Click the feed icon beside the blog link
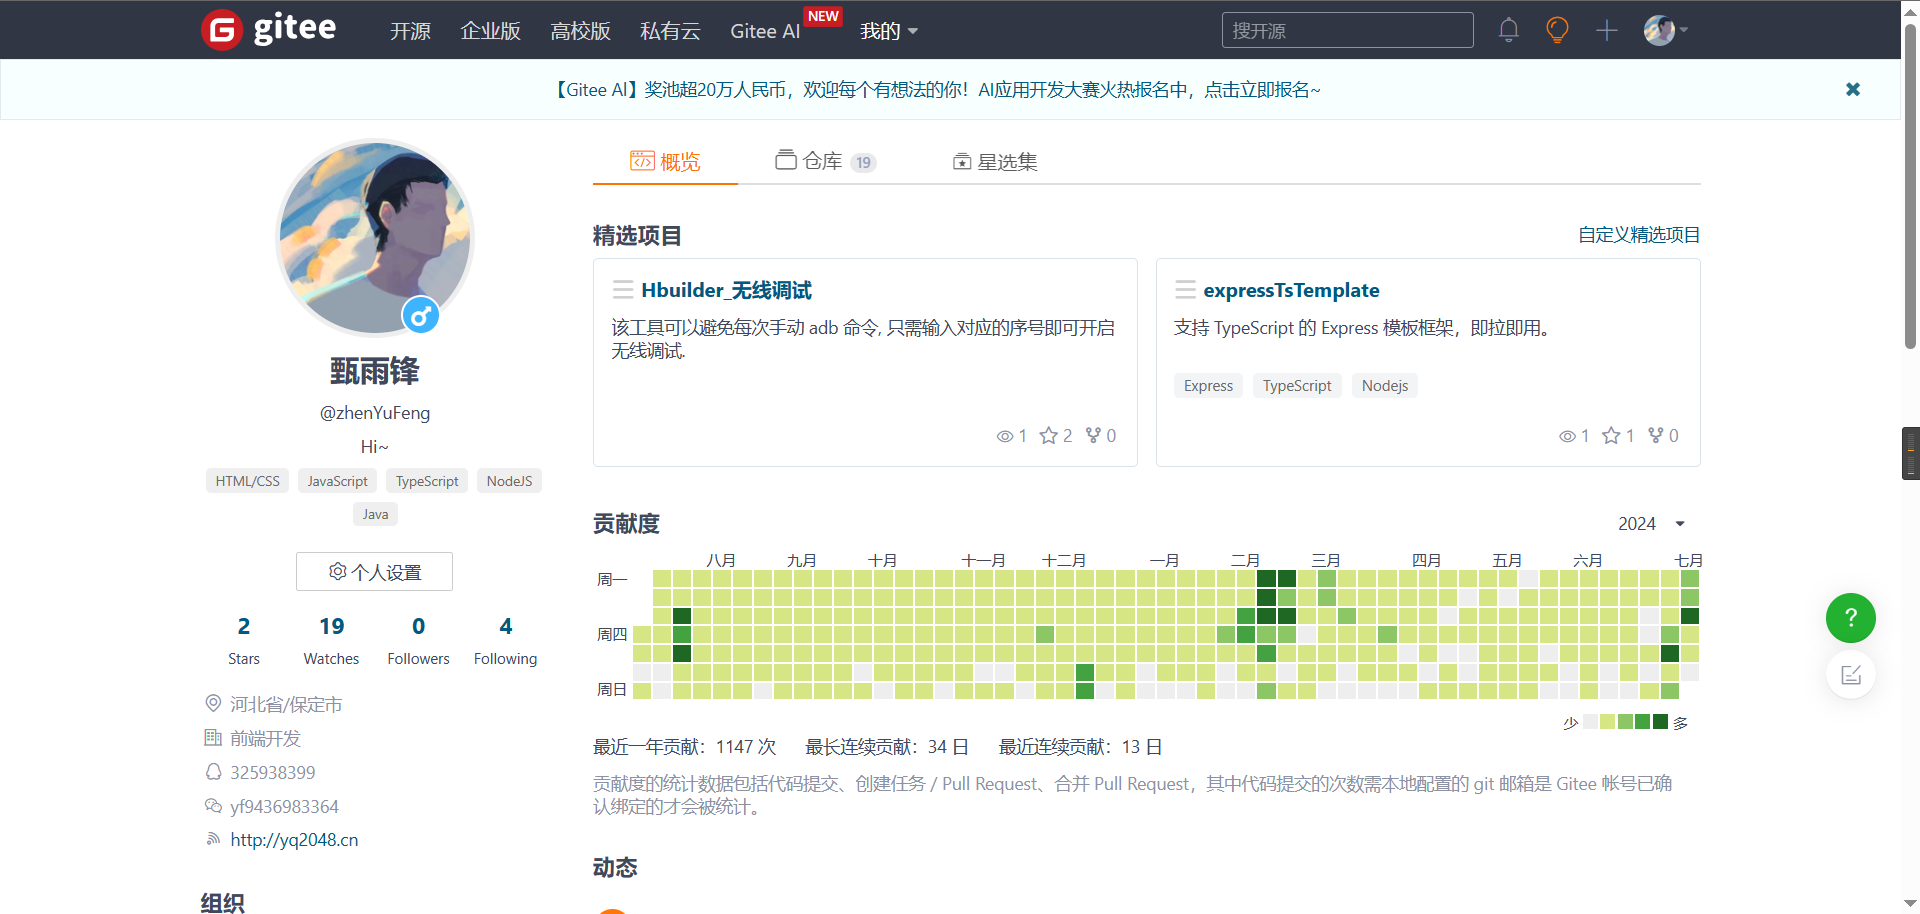 tap(213, 839)
